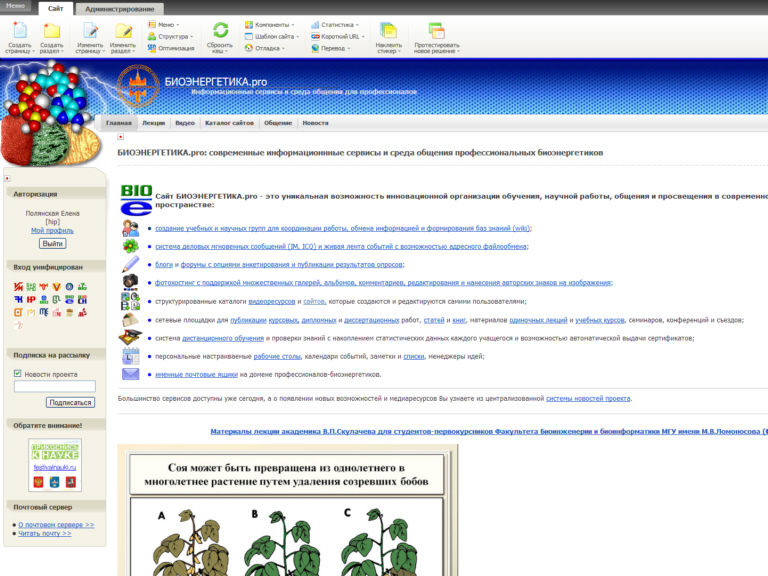
Task: Expand the Короткий URL dropdown
Action: click(x=338, y=36)
